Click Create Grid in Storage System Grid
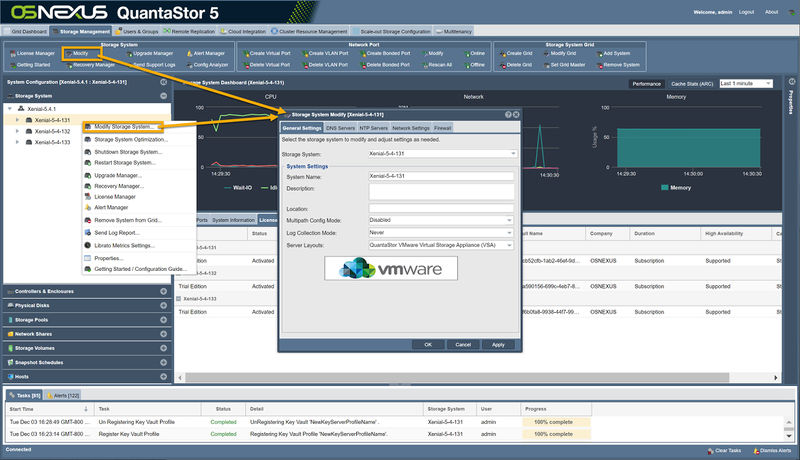Image resolution: width=800 pixels, height=460 pixels. click(x=516, y=54)
